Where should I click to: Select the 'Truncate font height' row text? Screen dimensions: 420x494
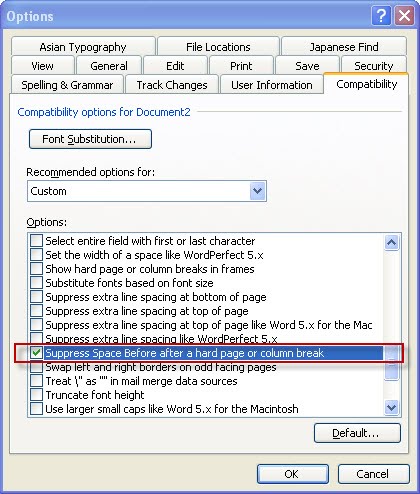pyautogui.click(x=95, y=395)
